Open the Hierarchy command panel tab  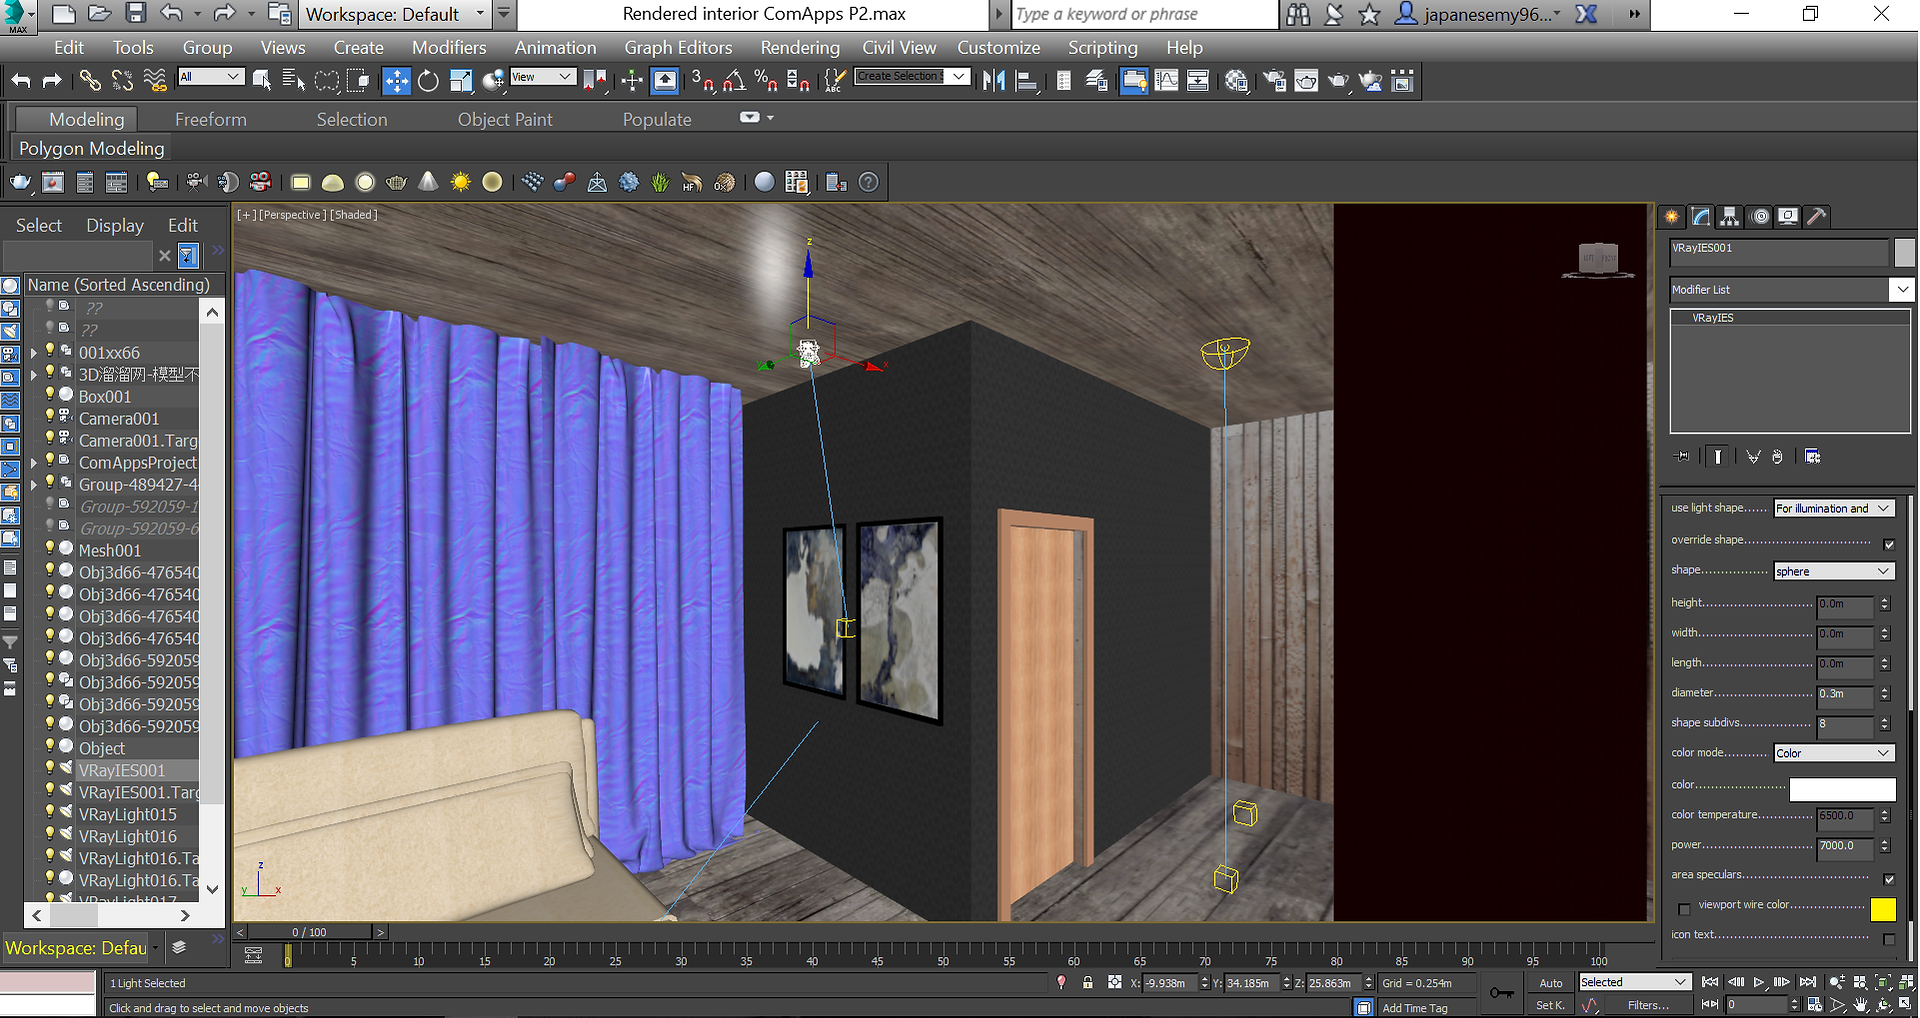(1730, 216)
